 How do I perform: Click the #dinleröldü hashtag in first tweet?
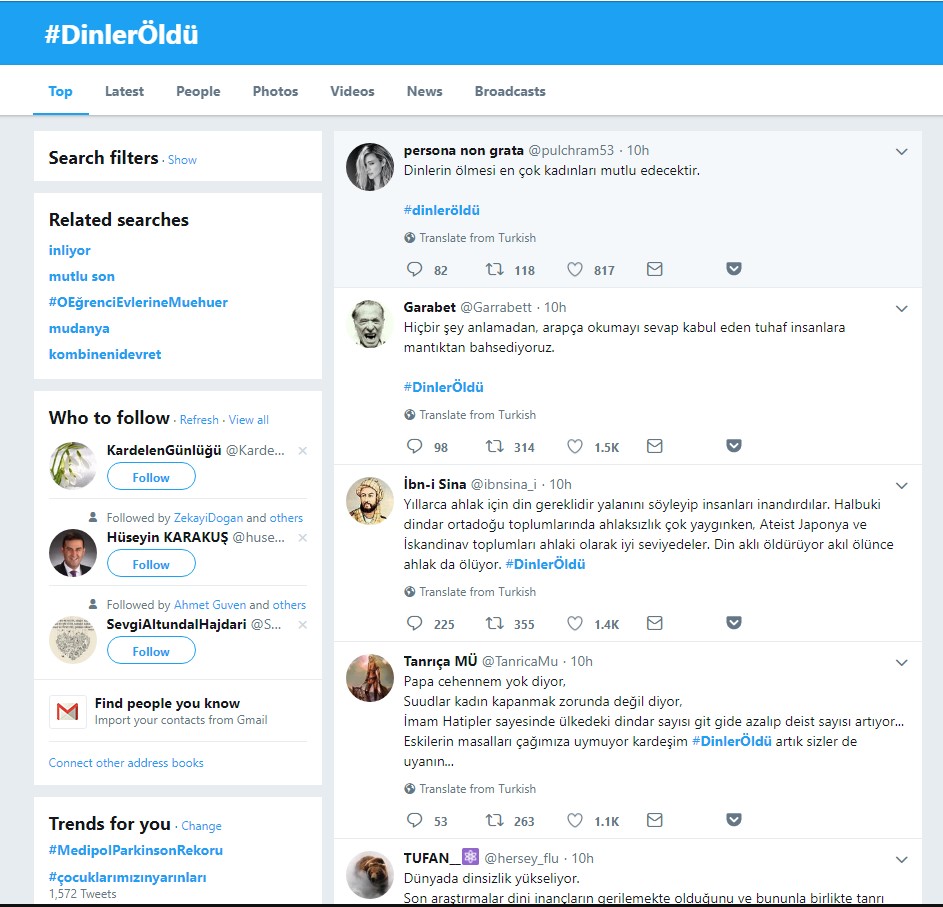[441, 211]
